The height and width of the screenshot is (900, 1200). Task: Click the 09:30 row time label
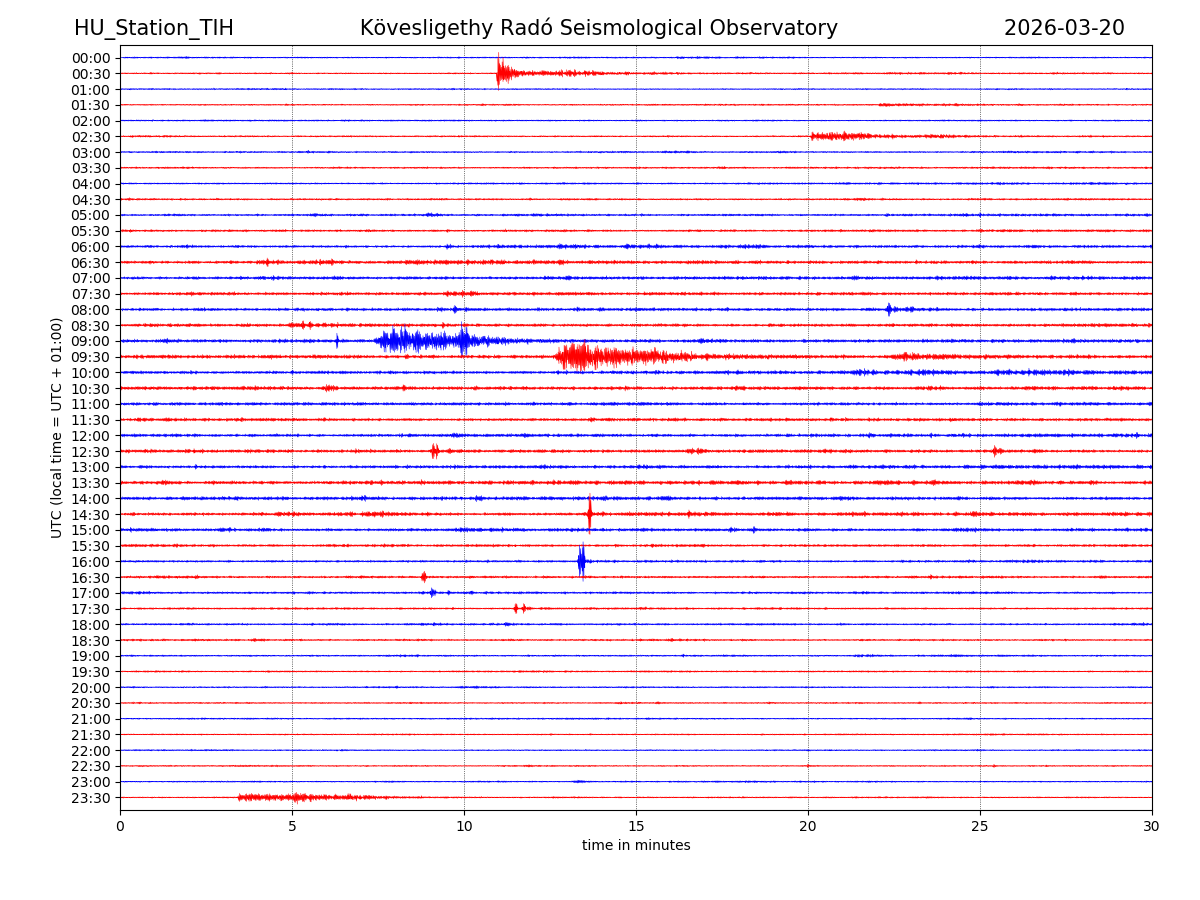[x=91, y=357]
